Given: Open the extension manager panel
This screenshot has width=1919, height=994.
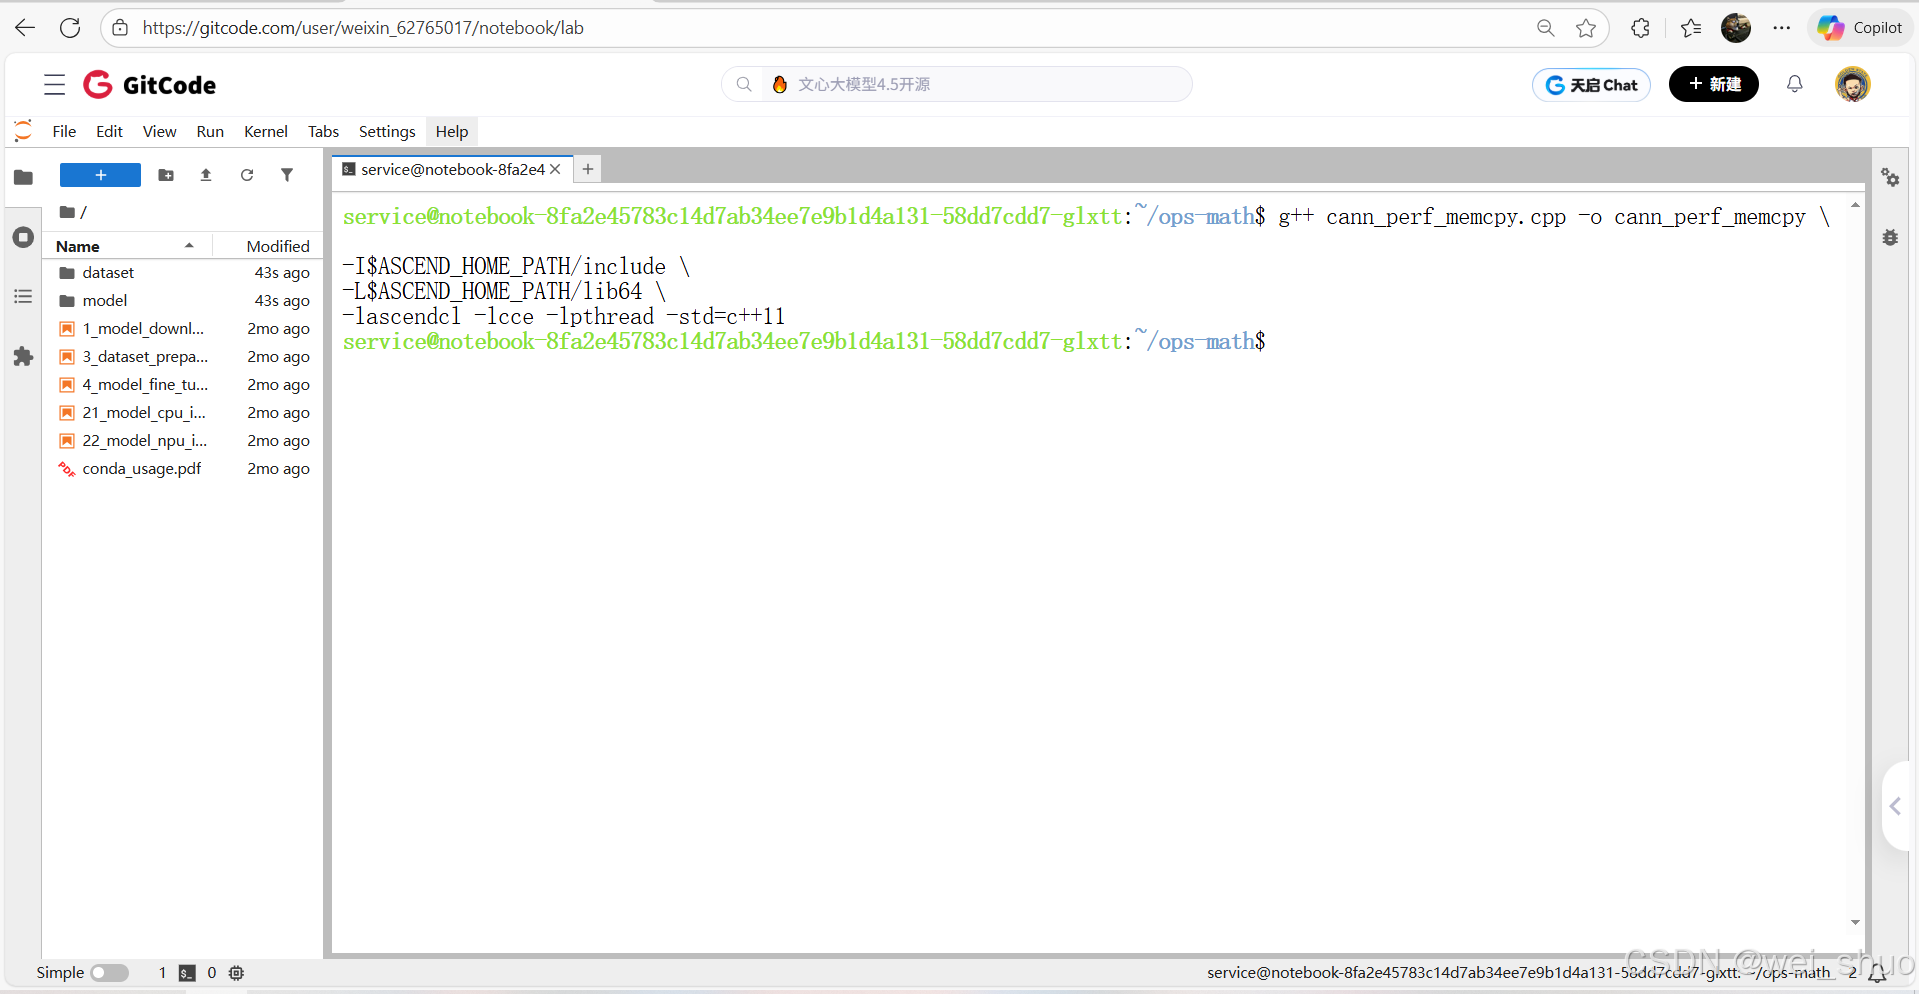Looking at the screenshot, I should tap(23, 357).
